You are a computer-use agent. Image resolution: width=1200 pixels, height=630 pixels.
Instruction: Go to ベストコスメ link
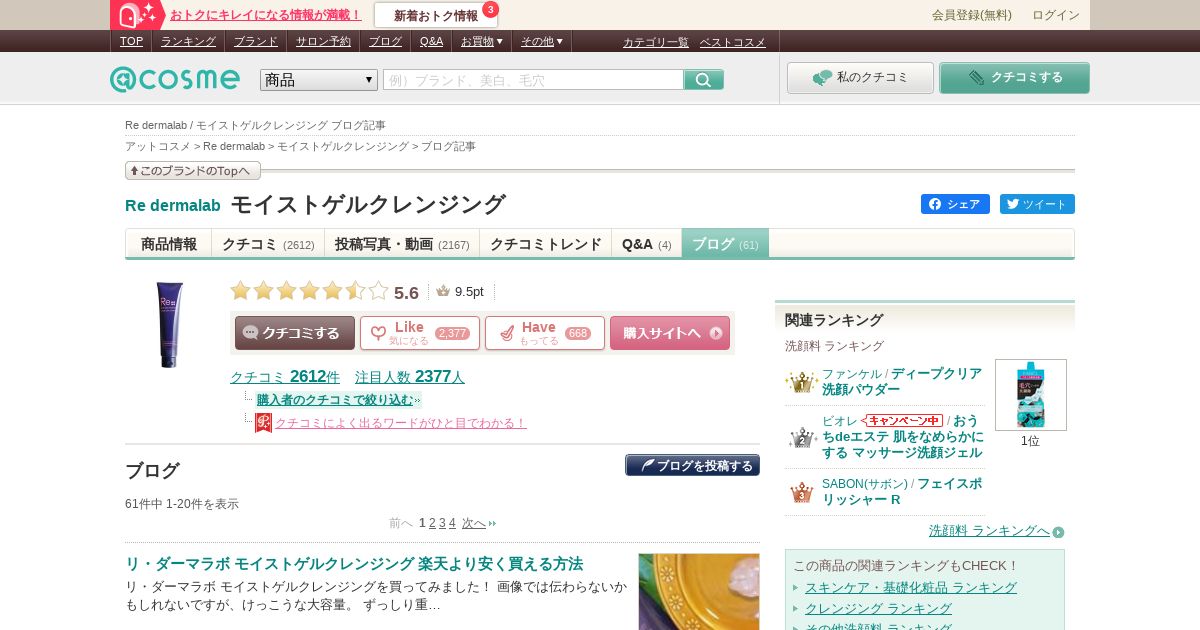tap(732, 42)
